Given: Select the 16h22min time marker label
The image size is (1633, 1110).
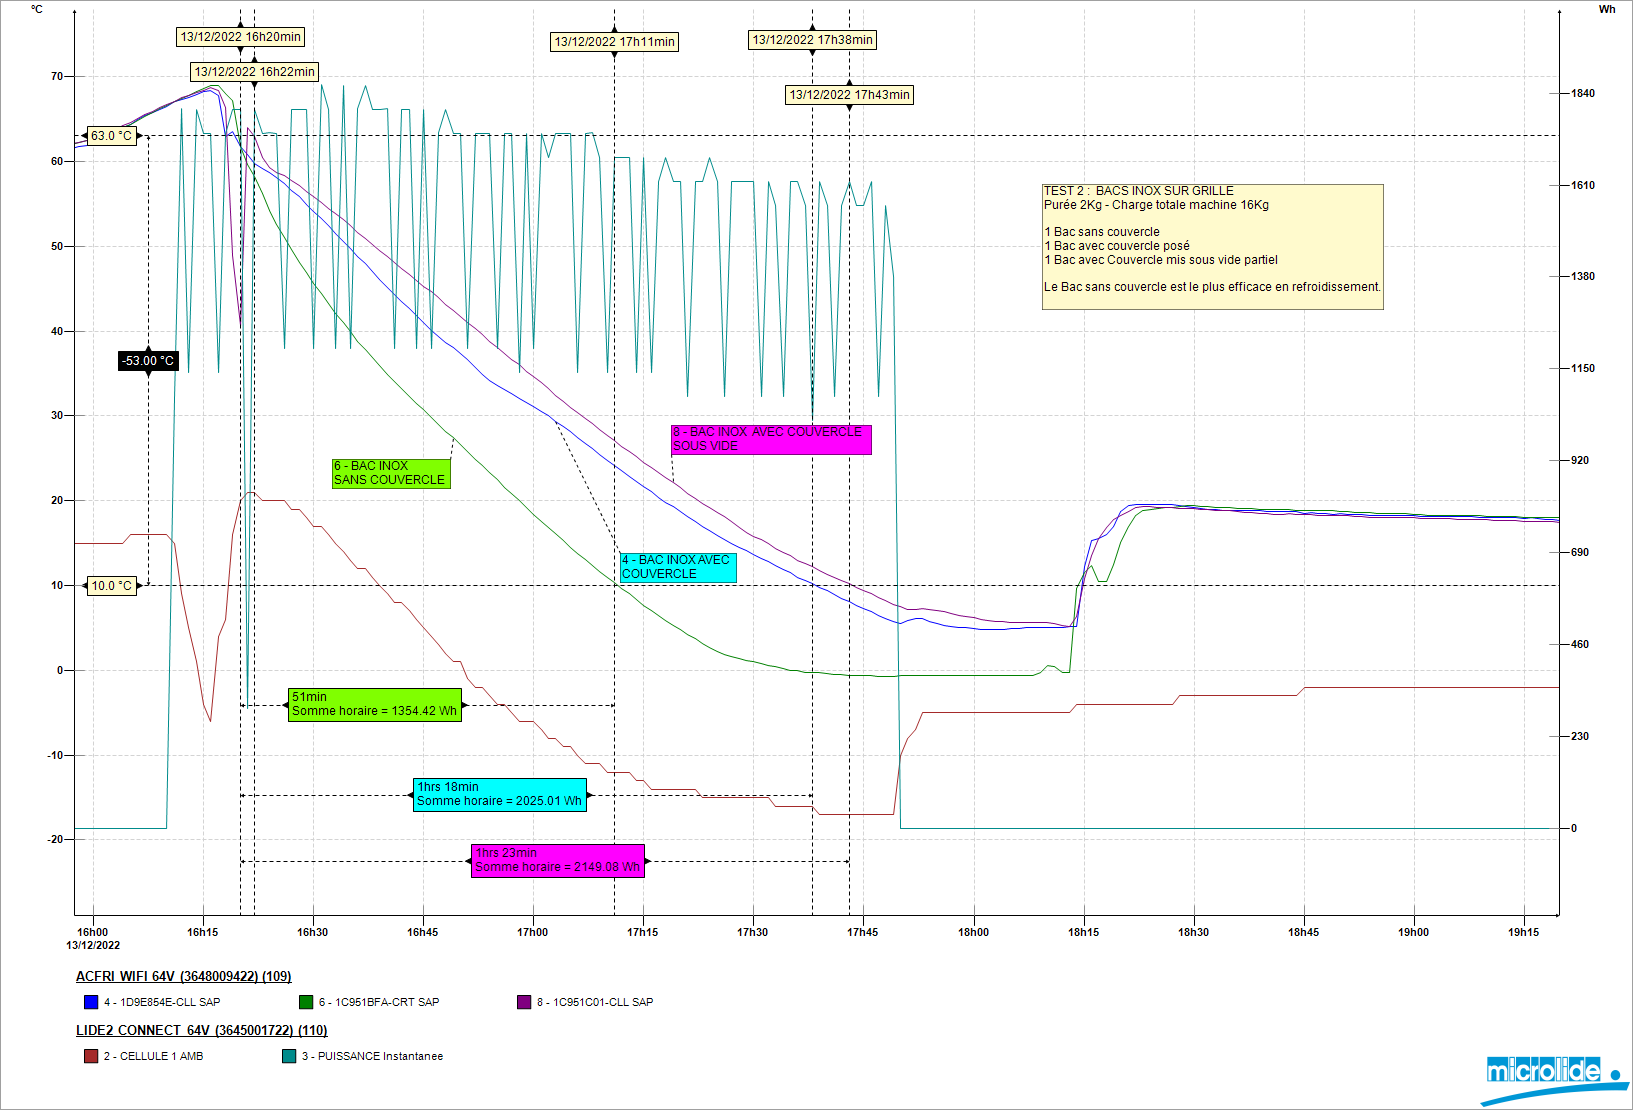Looking at the screenshot, I should (254, 72).
